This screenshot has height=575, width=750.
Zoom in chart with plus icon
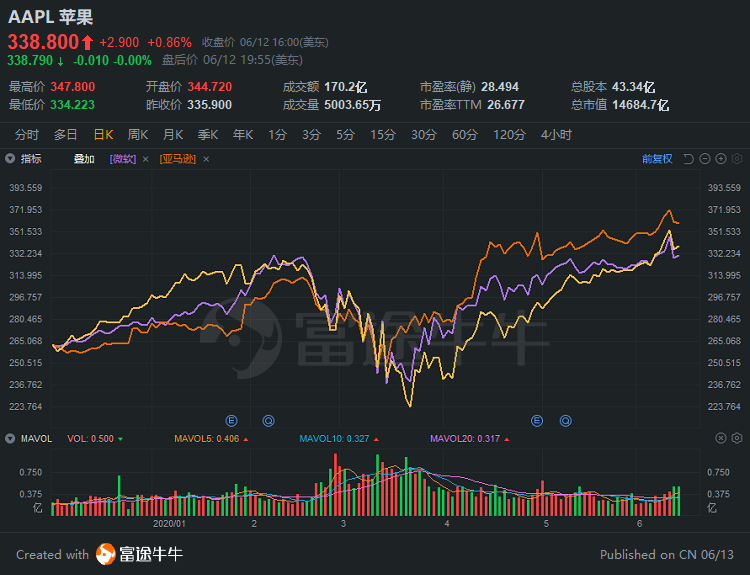coord(721,159)
